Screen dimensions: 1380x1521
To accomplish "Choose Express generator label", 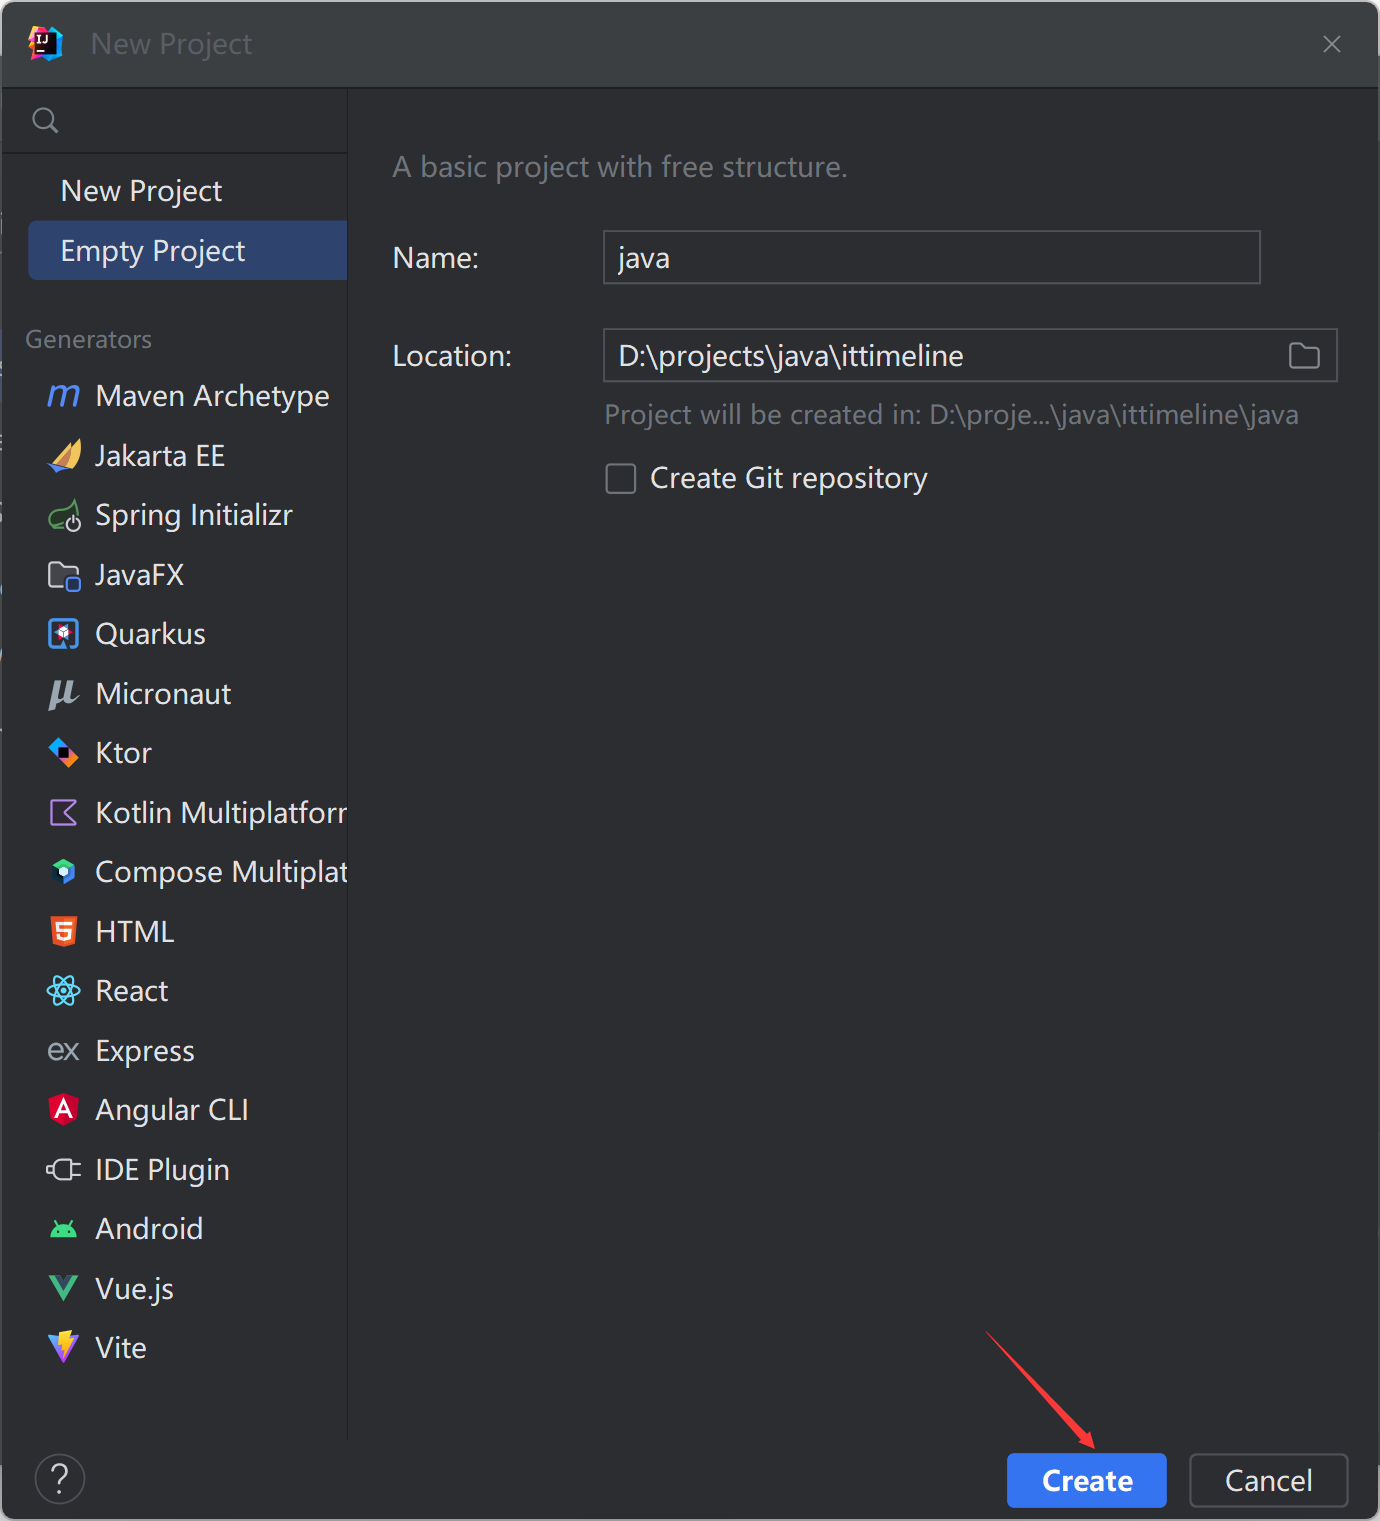I will (x=145, y=1051).
